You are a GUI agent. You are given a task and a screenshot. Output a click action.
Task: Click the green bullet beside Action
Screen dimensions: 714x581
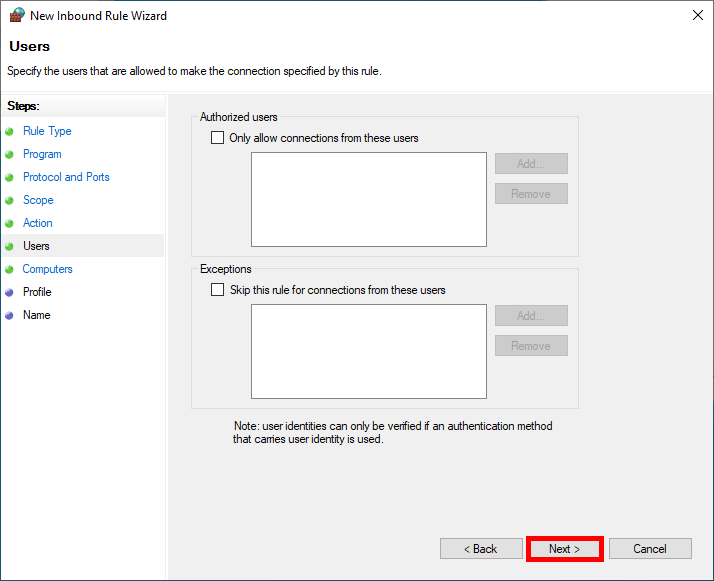click(10, 224)
